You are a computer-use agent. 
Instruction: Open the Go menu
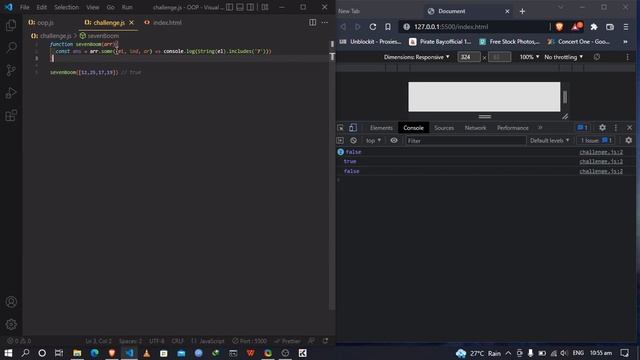111,7
